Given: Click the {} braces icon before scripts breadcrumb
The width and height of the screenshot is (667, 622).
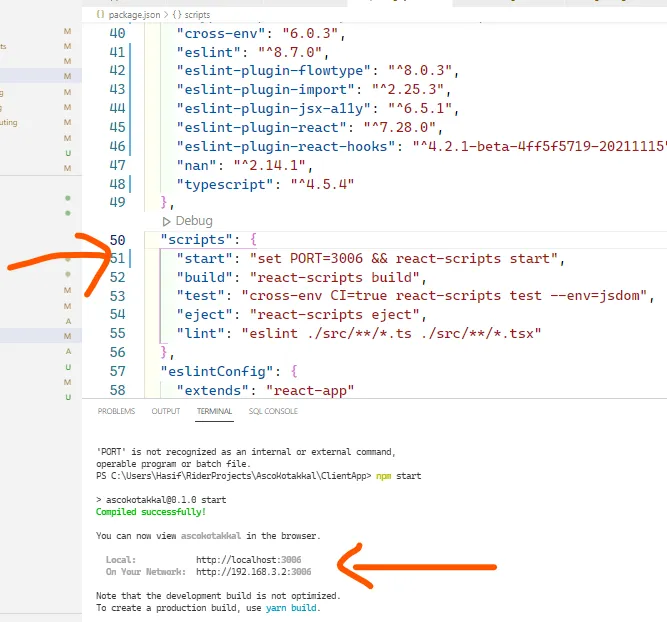Looking at the screenshot, I should (177, 14).
